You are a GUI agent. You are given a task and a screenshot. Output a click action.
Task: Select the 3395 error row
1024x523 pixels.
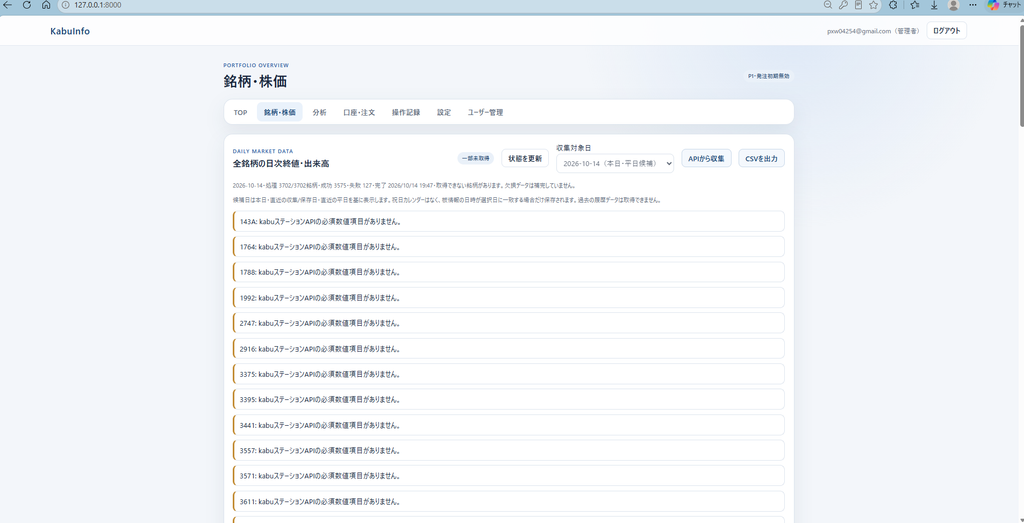coord(509,400)
